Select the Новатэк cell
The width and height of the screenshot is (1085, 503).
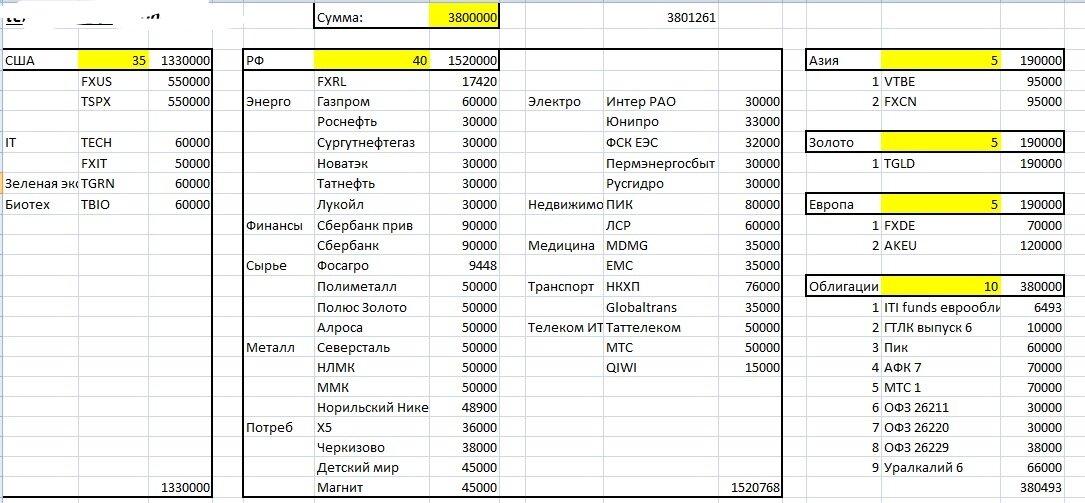point(372,163)
